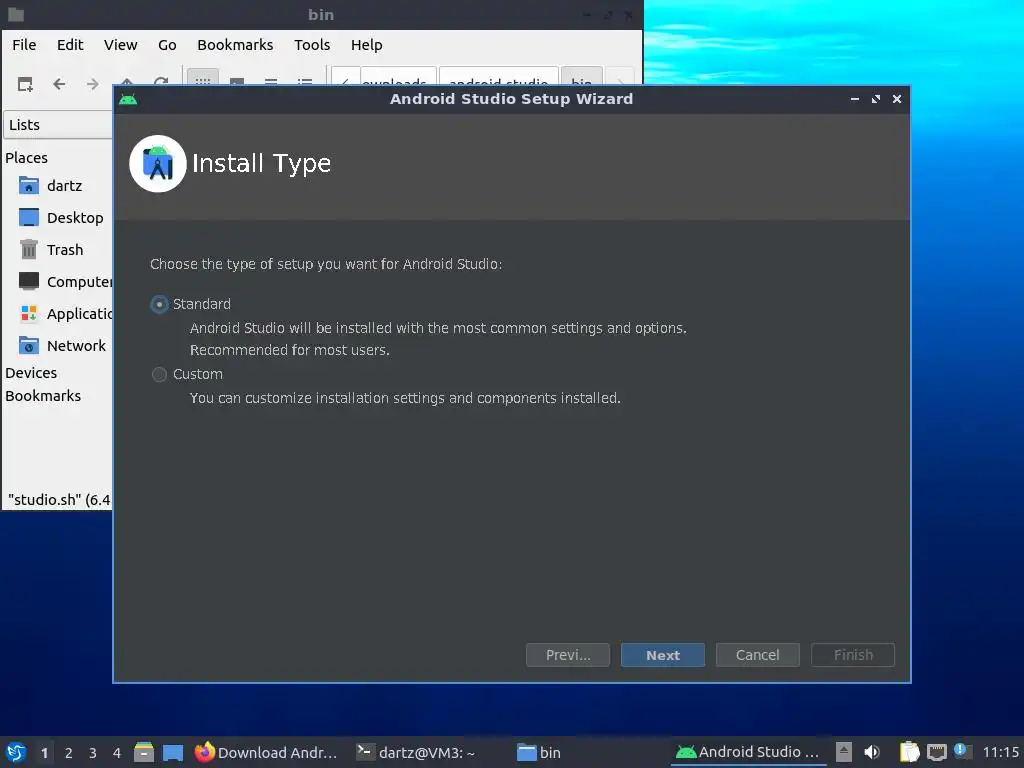
Task: Click the Applications grid icon in sidebar
Action: click(x=29, y=313)
